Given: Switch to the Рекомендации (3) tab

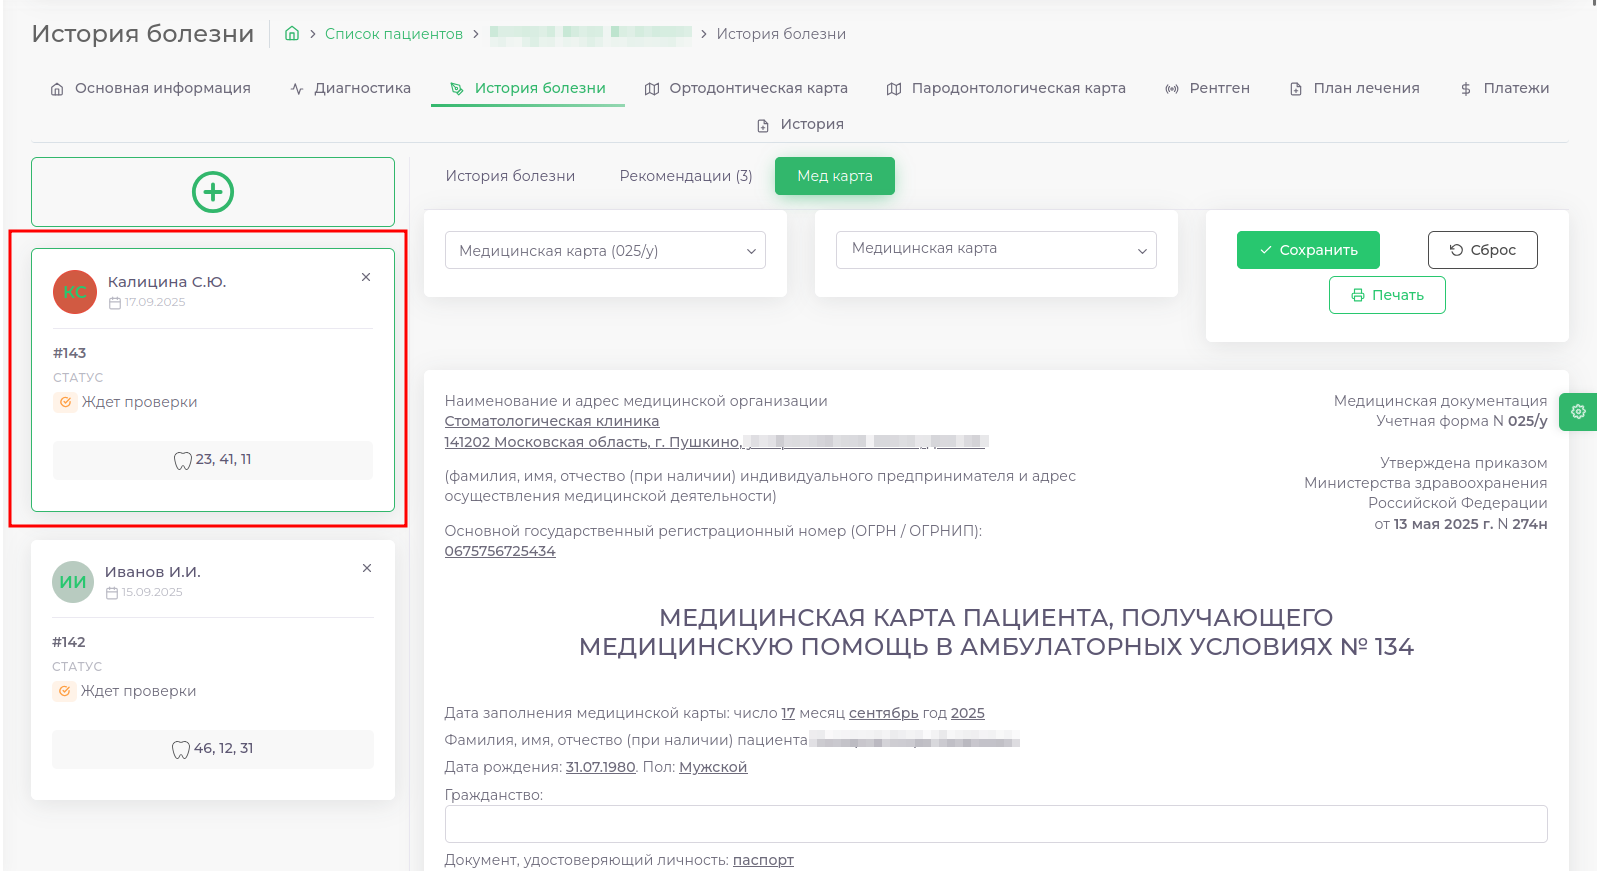Looking at the screenshot, I should coord(686,176).
